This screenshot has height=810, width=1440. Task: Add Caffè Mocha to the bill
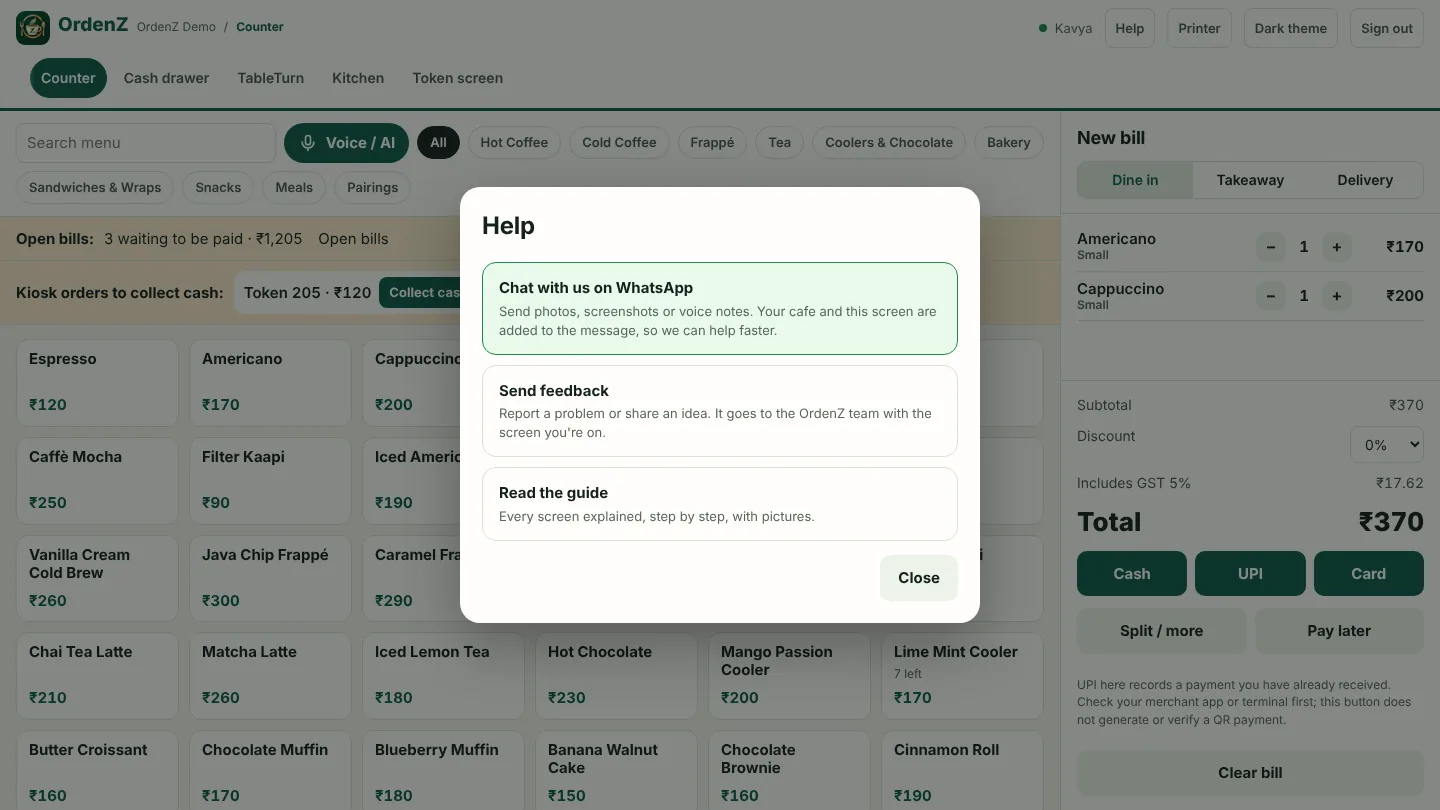pyautogui.click(x=97, y=480)
